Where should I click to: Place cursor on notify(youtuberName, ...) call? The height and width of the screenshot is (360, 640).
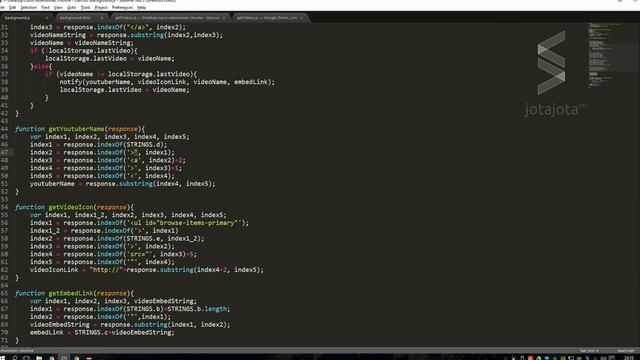click(167, 82)
